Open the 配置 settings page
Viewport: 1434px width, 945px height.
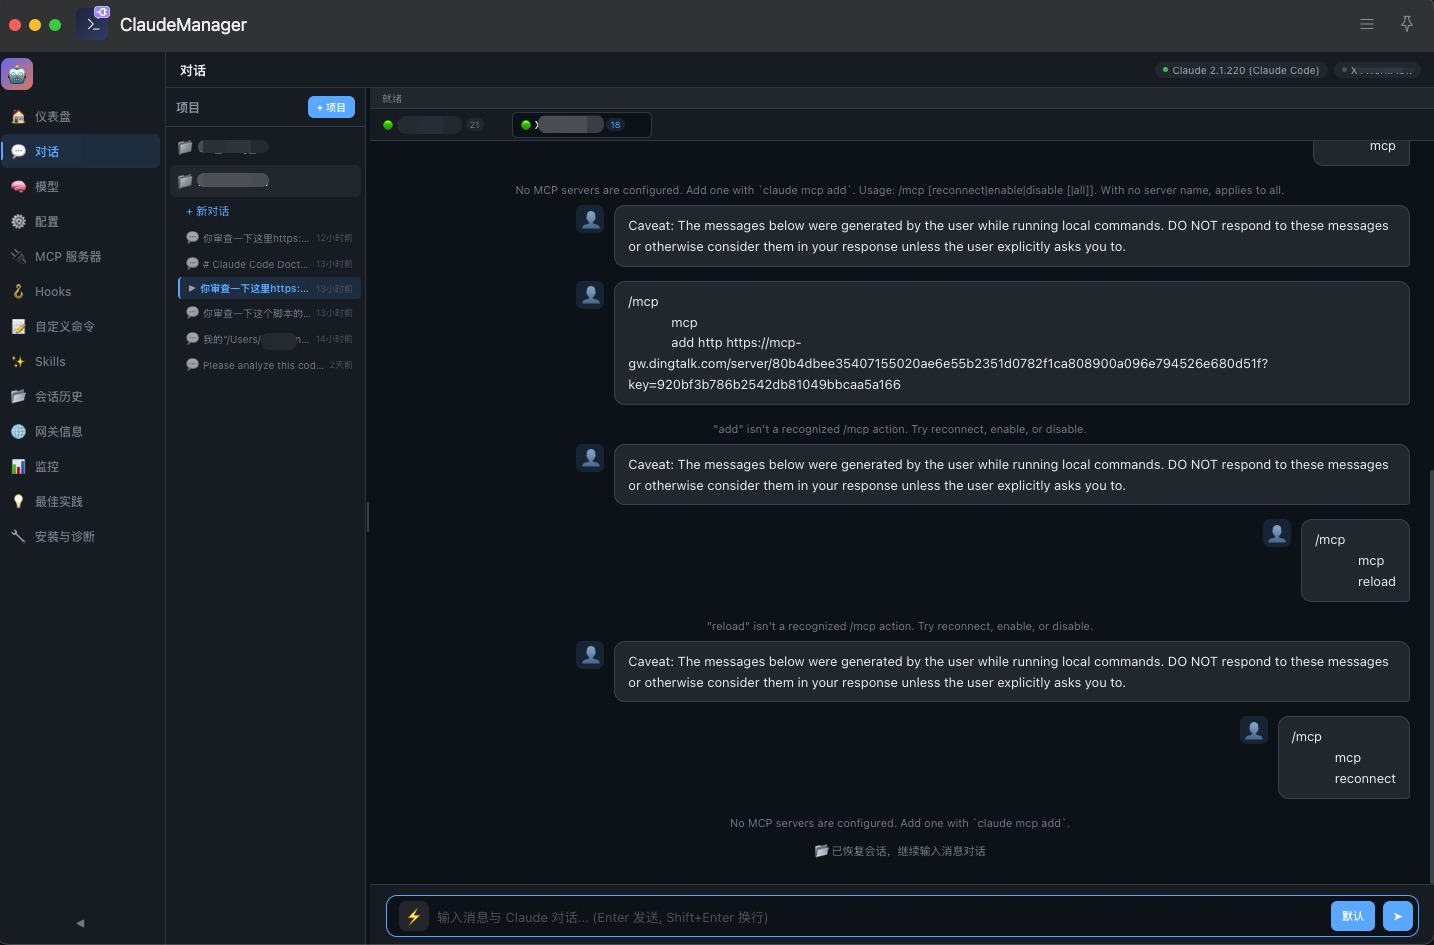80,222
